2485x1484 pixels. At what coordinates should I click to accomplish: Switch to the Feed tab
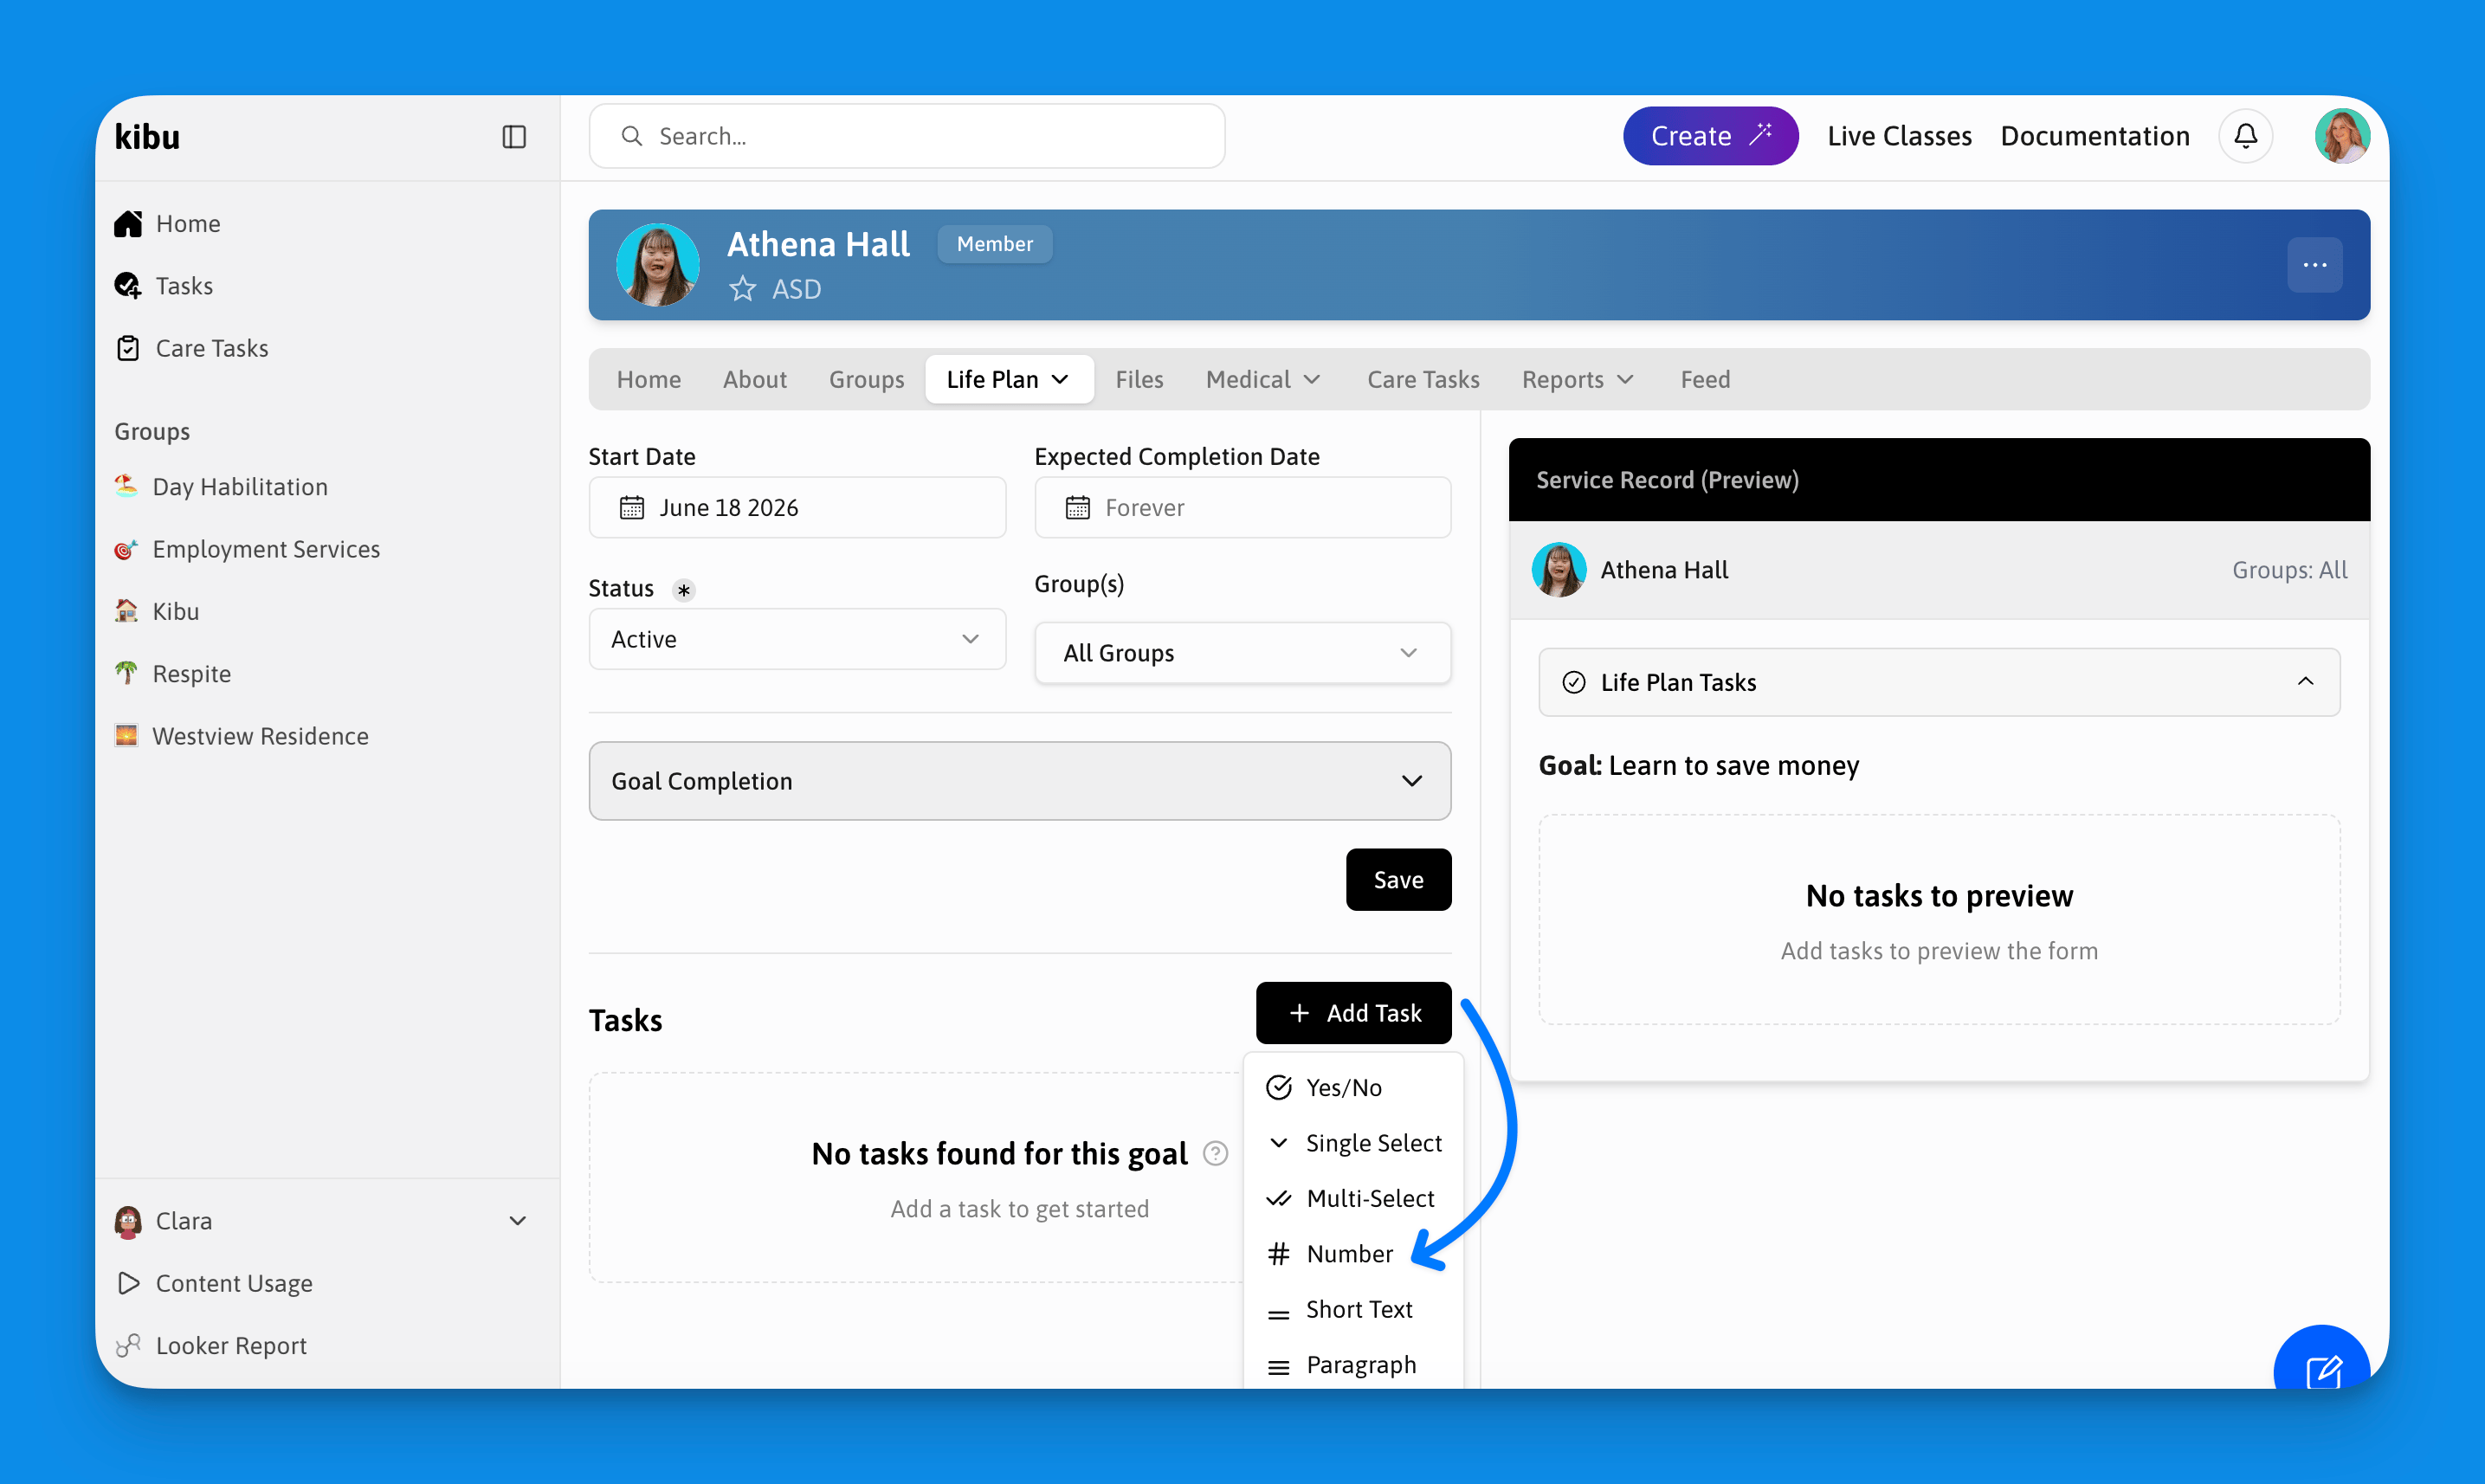pos(1705,380)
